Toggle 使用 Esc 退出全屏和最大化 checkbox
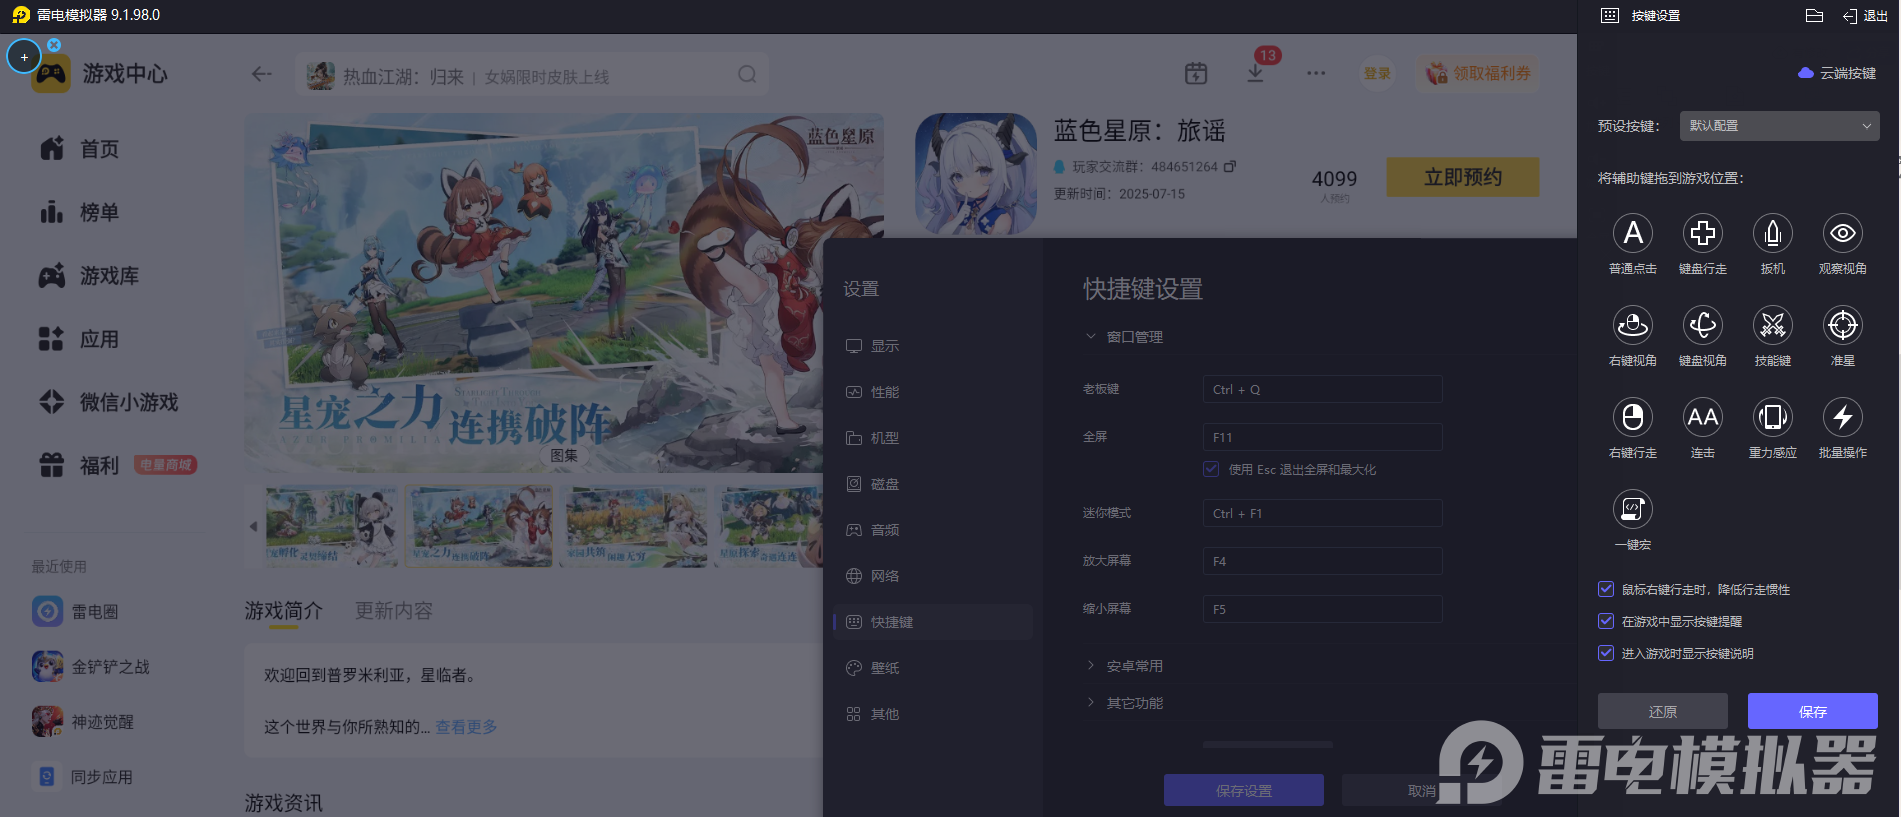 coord(1211,469)
